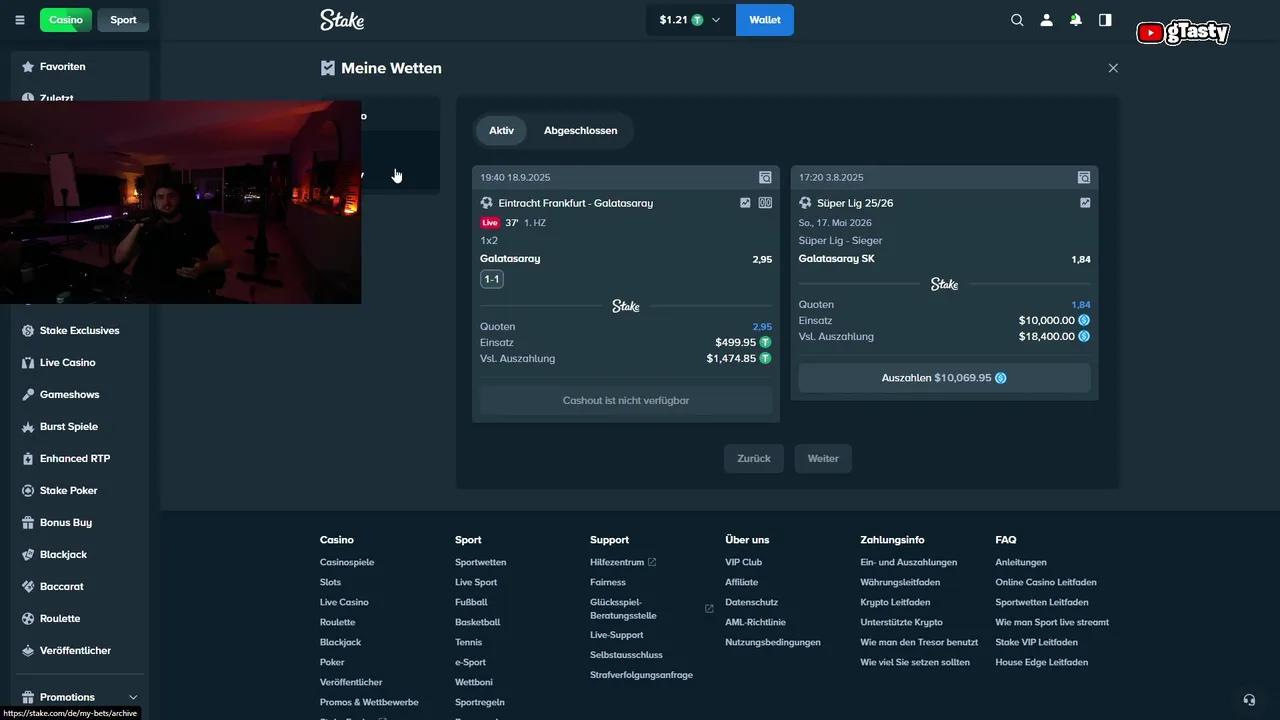Open statistics icon for Süper Lig 25/26
The width and height of the screenshot is (1280, 720).
coord(1085,203)
